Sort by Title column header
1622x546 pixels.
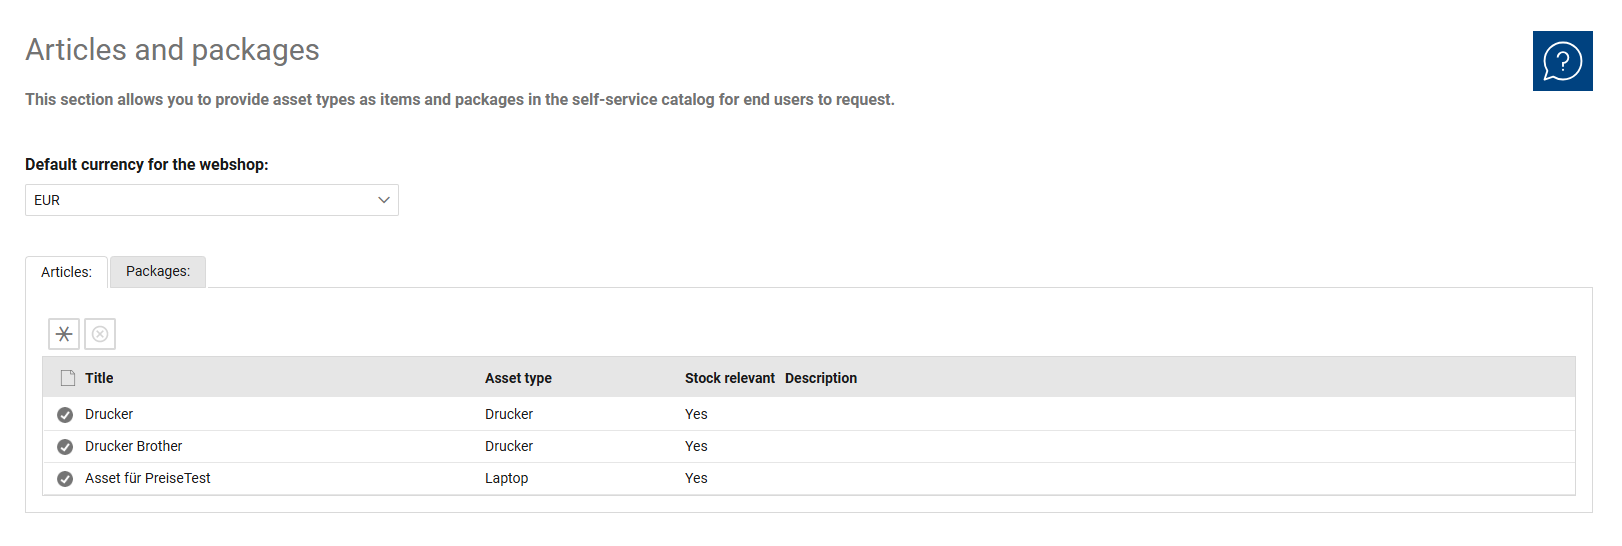pyautogui.click(x=99, y=378)
